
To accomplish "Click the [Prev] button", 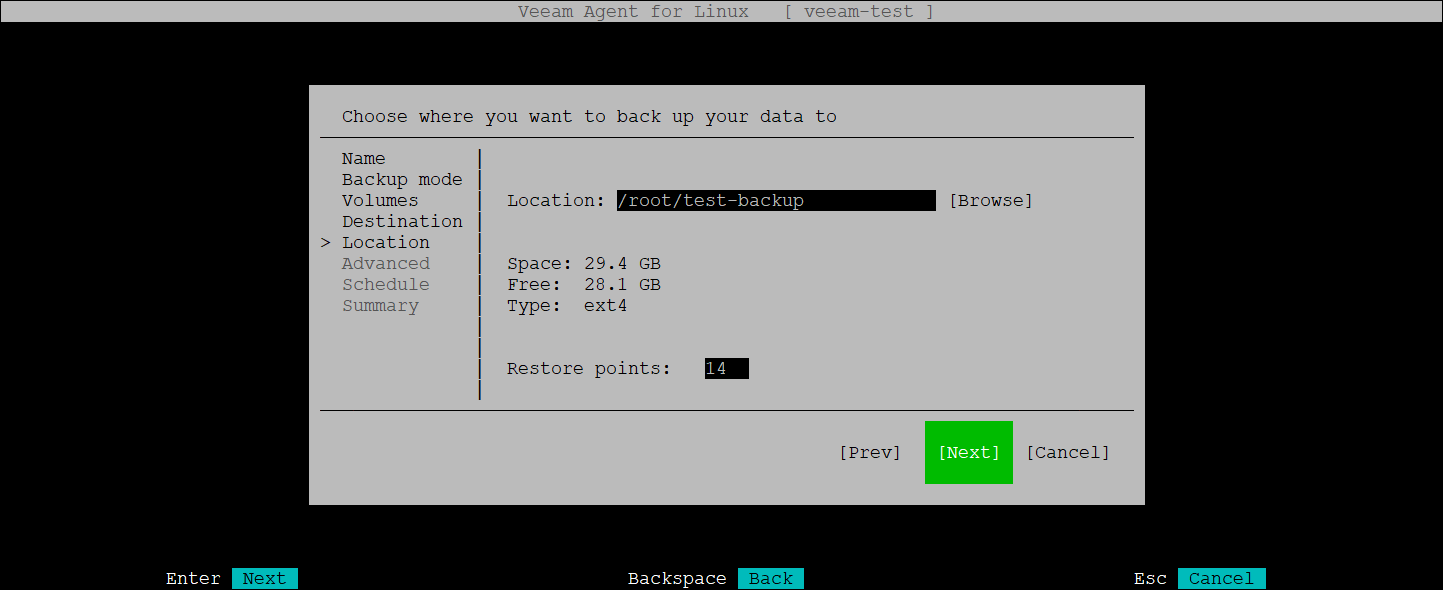I will [x=870, y=452].
